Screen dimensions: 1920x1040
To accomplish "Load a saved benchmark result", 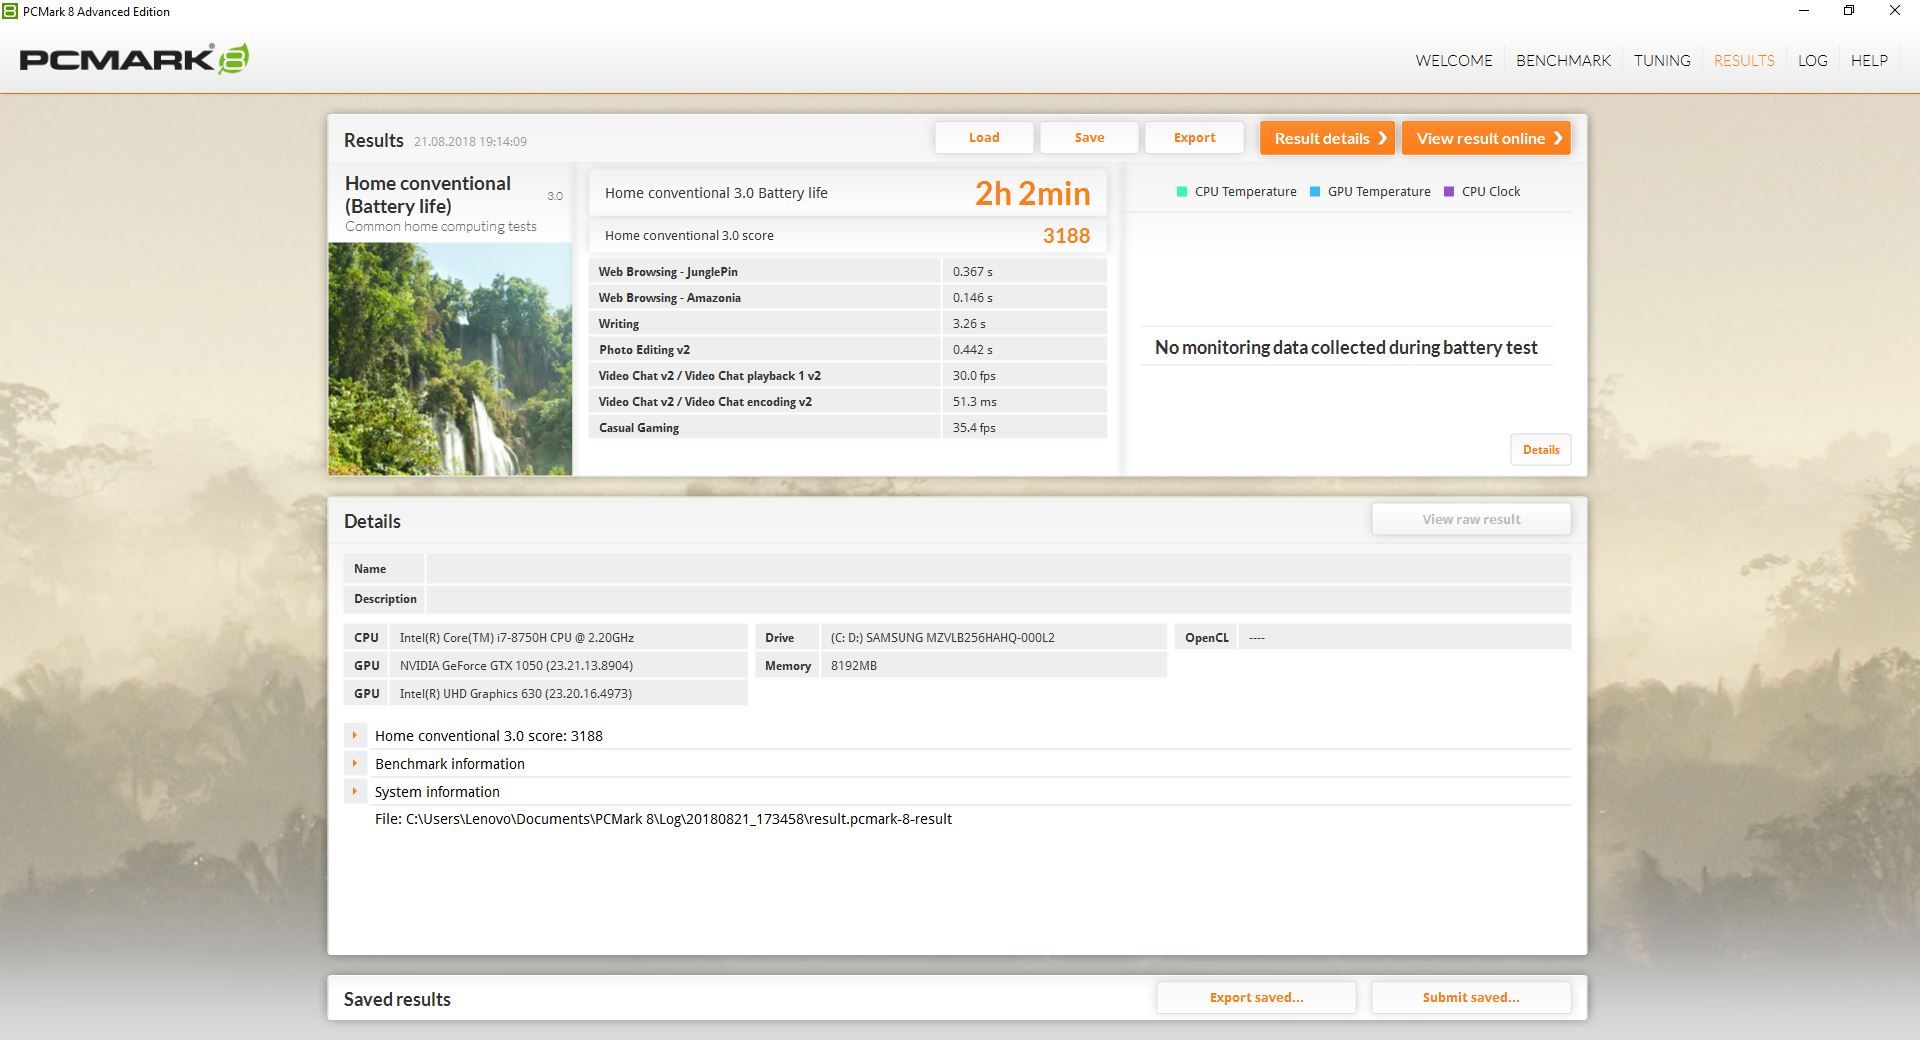I will coord(984,137).
